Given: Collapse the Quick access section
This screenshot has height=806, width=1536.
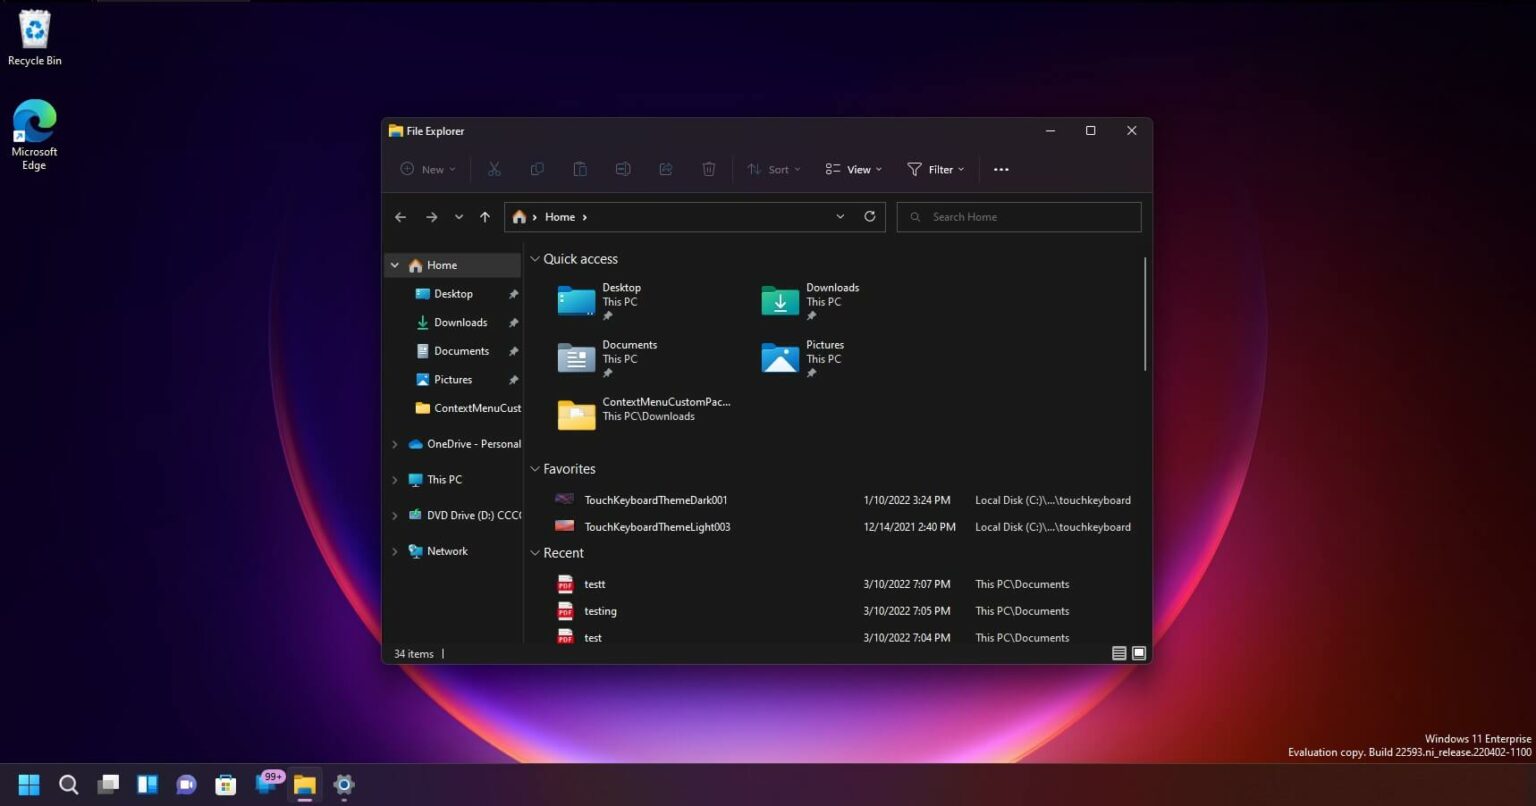Looking at the screenshot, I should pos(535,259).
